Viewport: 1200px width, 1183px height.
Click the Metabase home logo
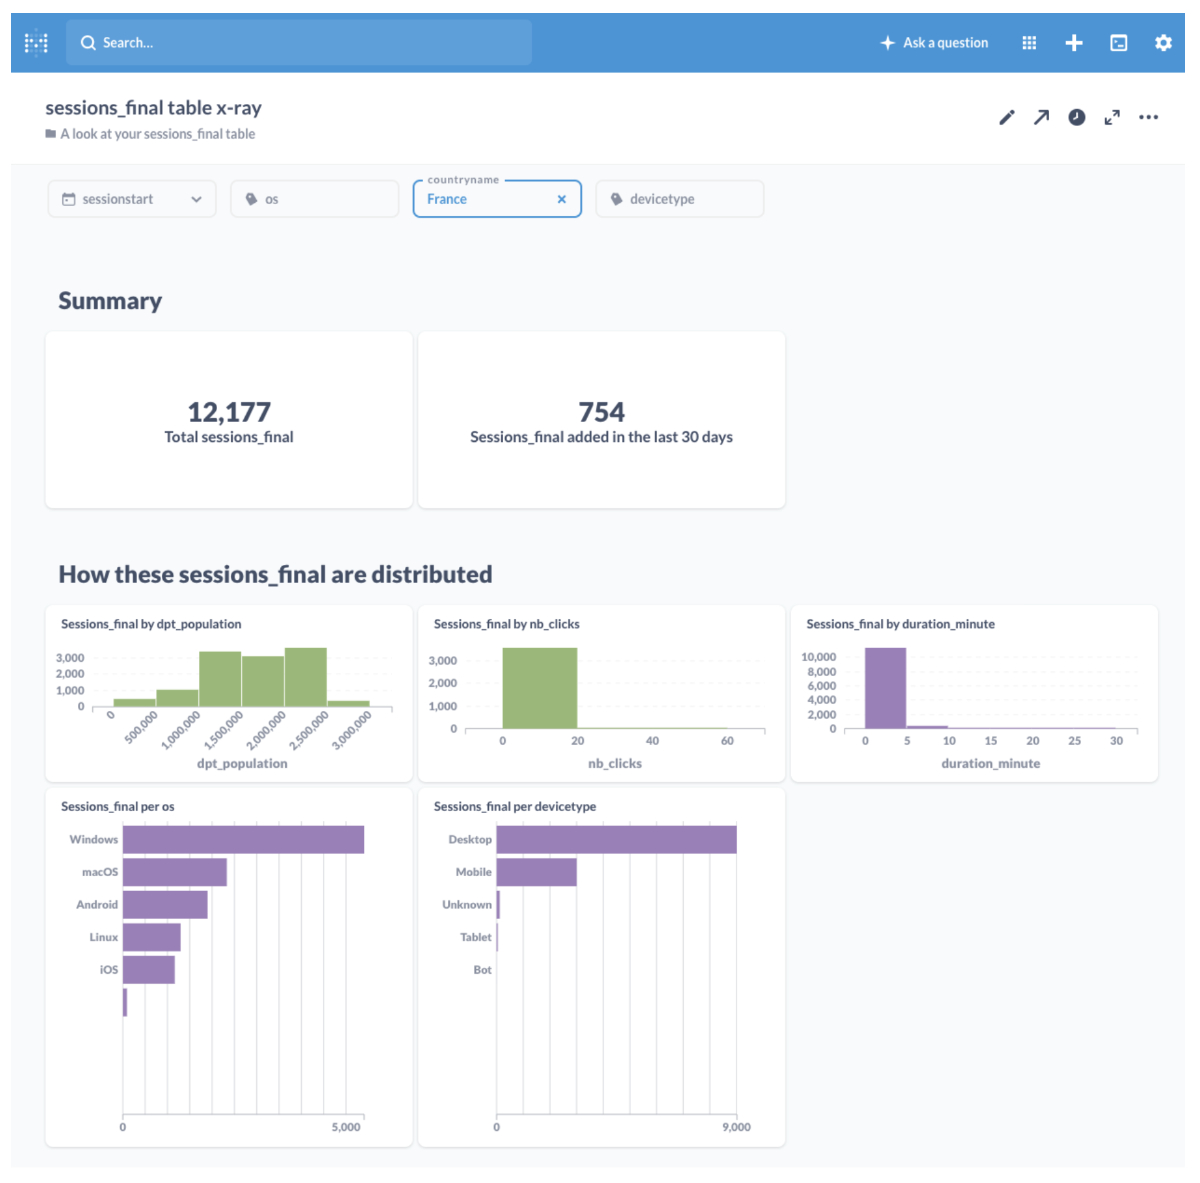[x=36, y=43]
